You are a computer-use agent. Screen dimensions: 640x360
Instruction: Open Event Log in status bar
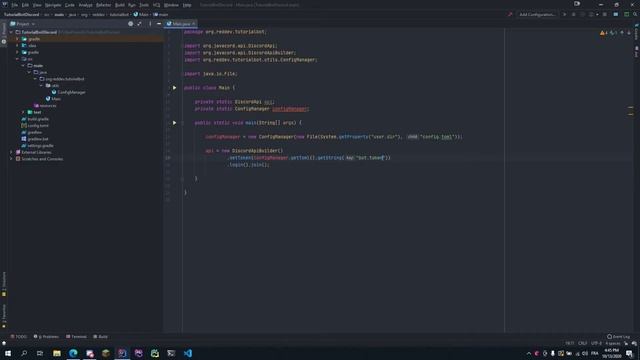tap(618, 337)
